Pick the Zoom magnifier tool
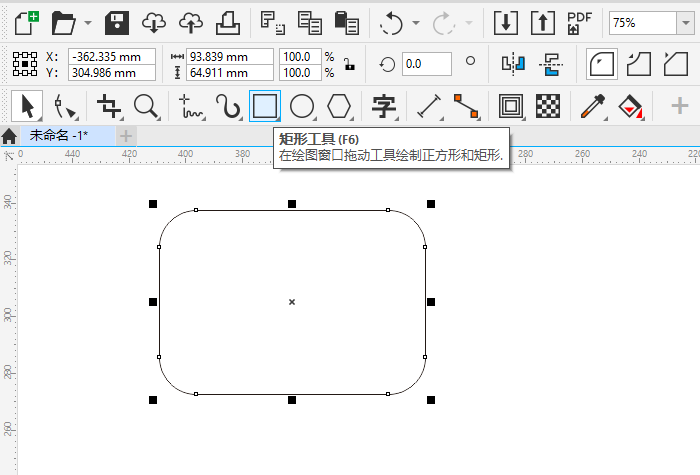The height and width of the screenshot is (475, 700). pyautogui.click(x=146, y=105)
